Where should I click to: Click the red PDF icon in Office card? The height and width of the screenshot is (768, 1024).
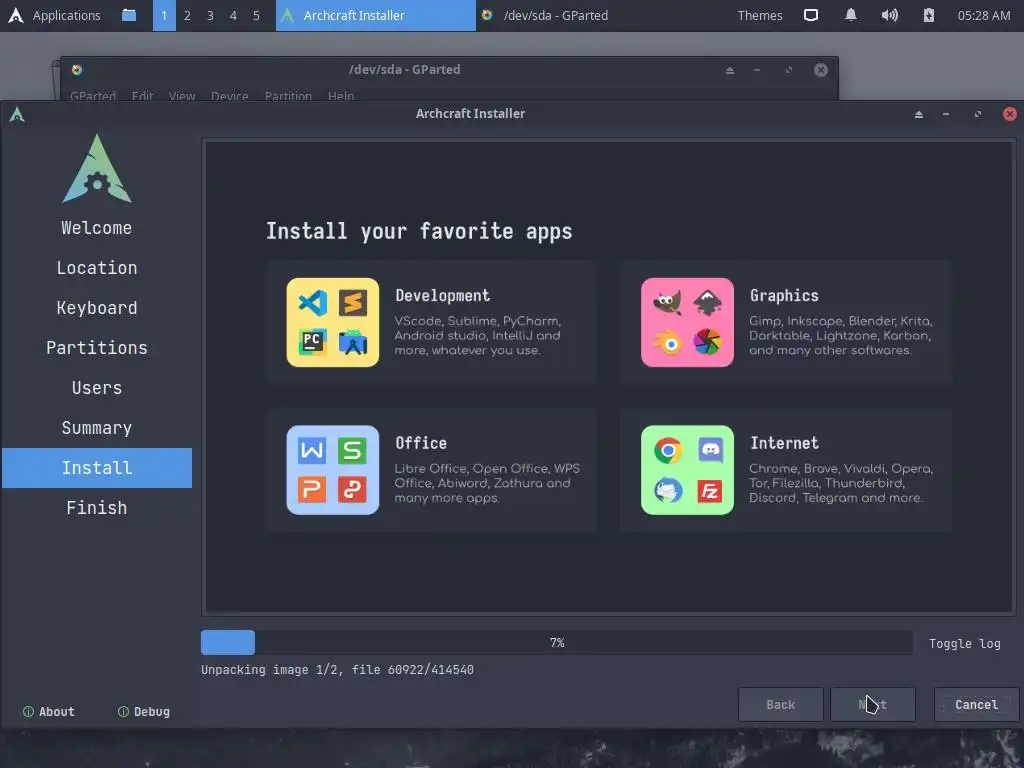tap(353, 490)
